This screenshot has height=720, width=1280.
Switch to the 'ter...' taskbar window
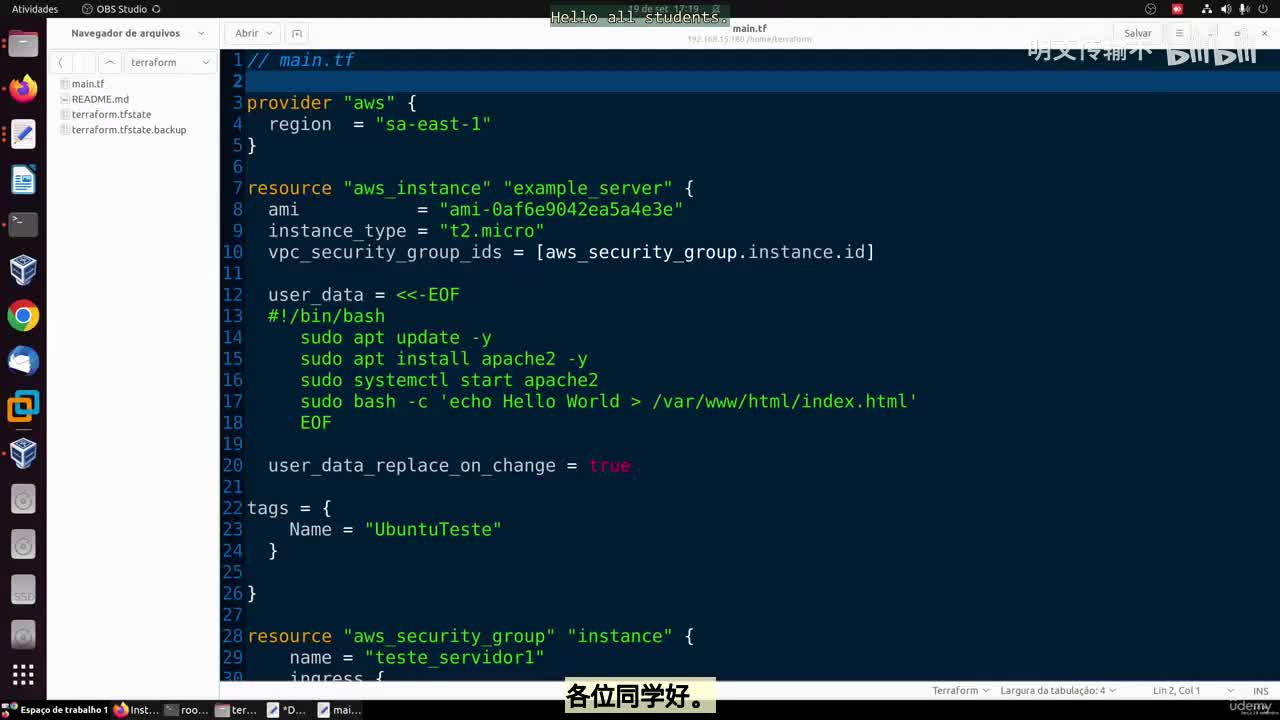[x=237, y=710]
